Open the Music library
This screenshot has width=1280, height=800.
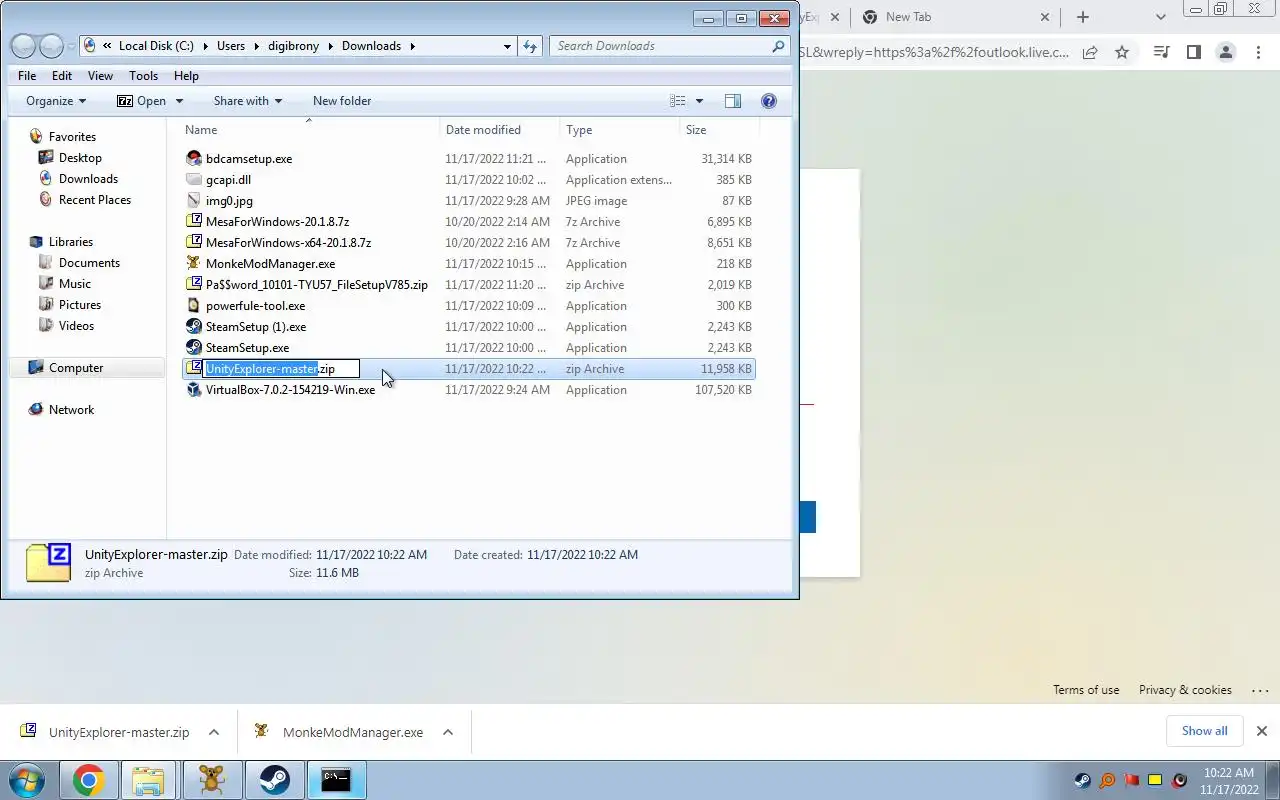point(75,284)
